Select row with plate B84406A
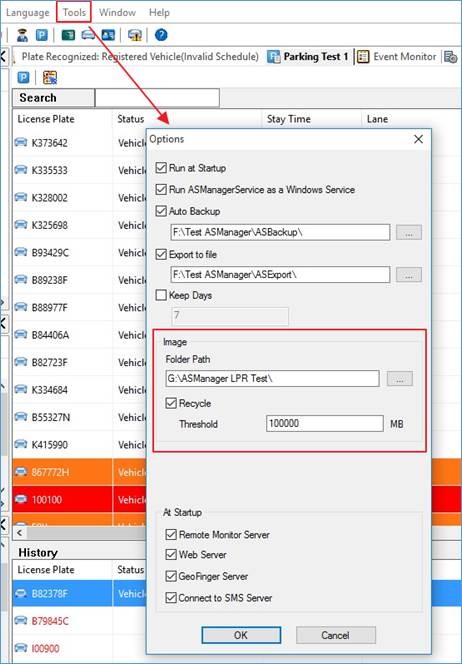 80,335
